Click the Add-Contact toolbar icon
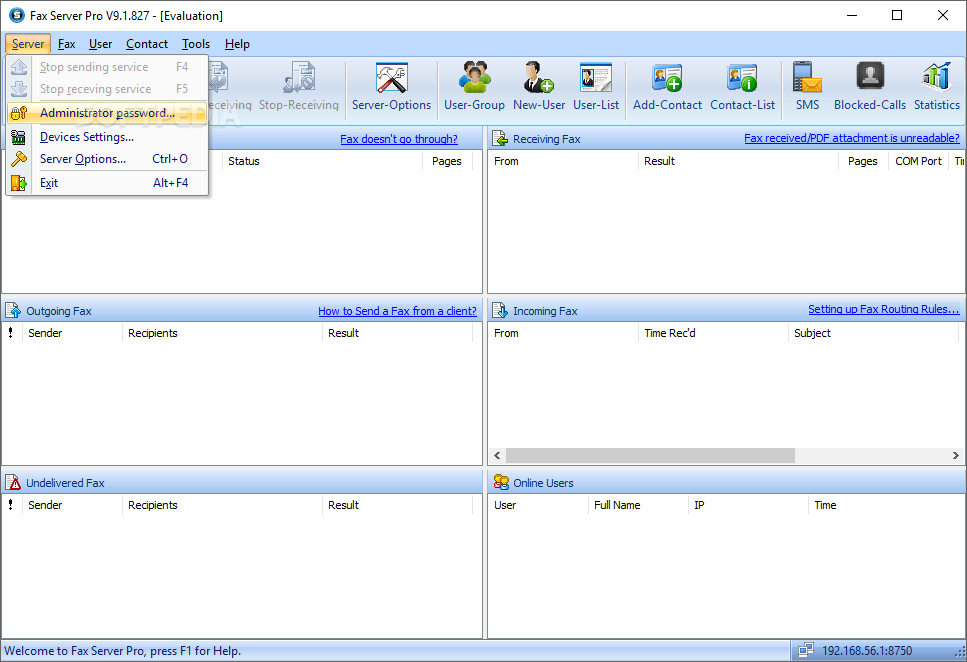 667,78
